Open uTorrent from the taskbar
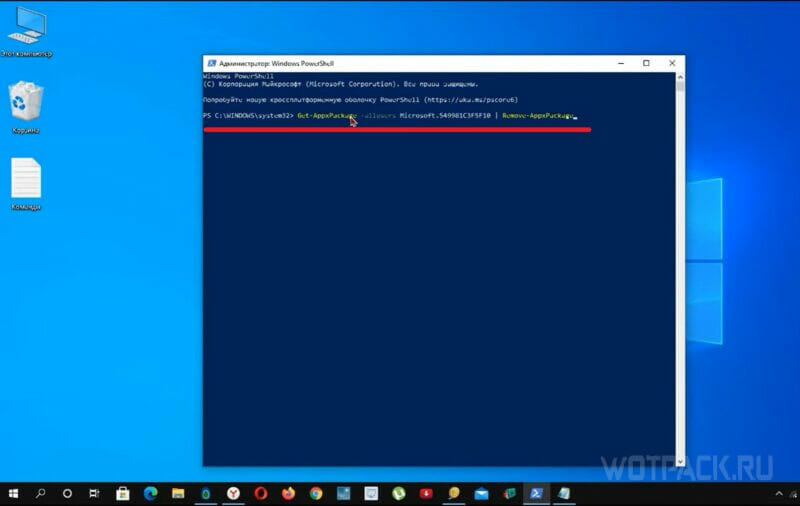Image resolution: width=800 pixels, height=506 pixels. pyautogui.click(x=399, y=493)
